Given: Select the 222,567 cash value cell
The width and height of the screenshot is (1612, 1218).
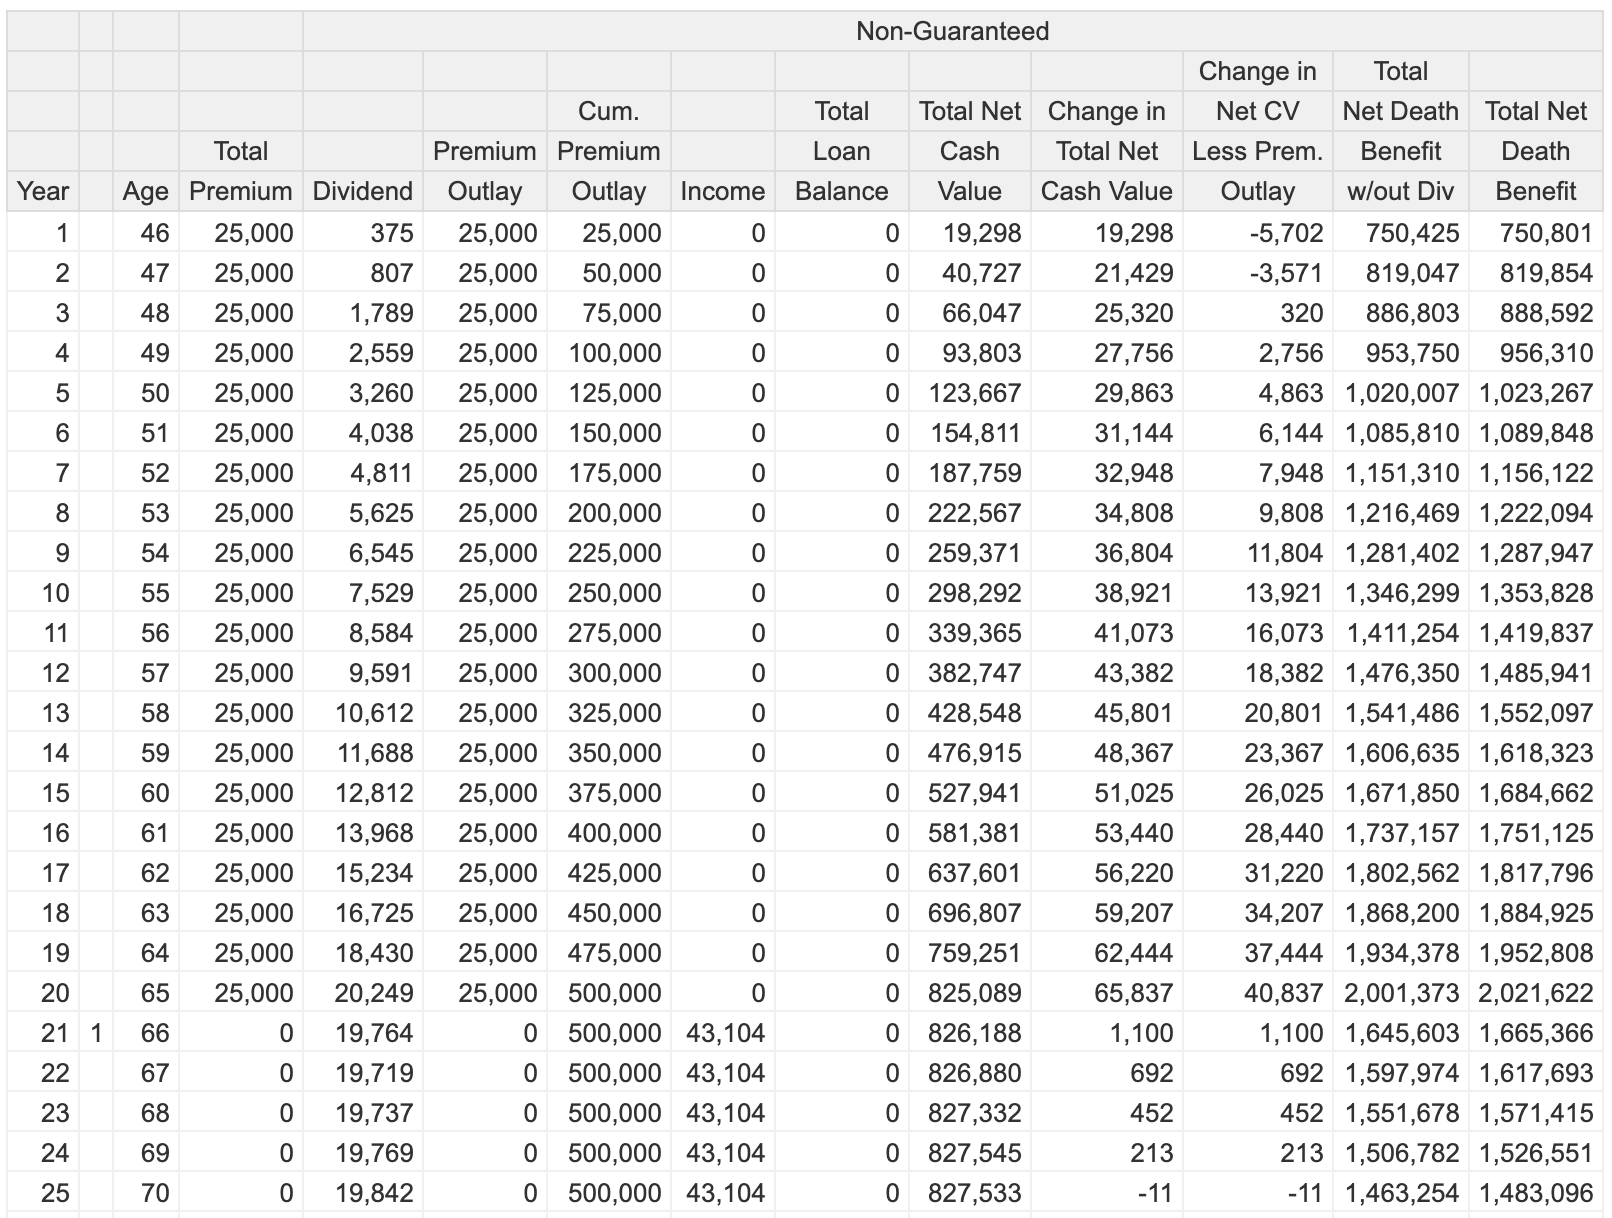Looking at the screenshot, I should [970, 513].
